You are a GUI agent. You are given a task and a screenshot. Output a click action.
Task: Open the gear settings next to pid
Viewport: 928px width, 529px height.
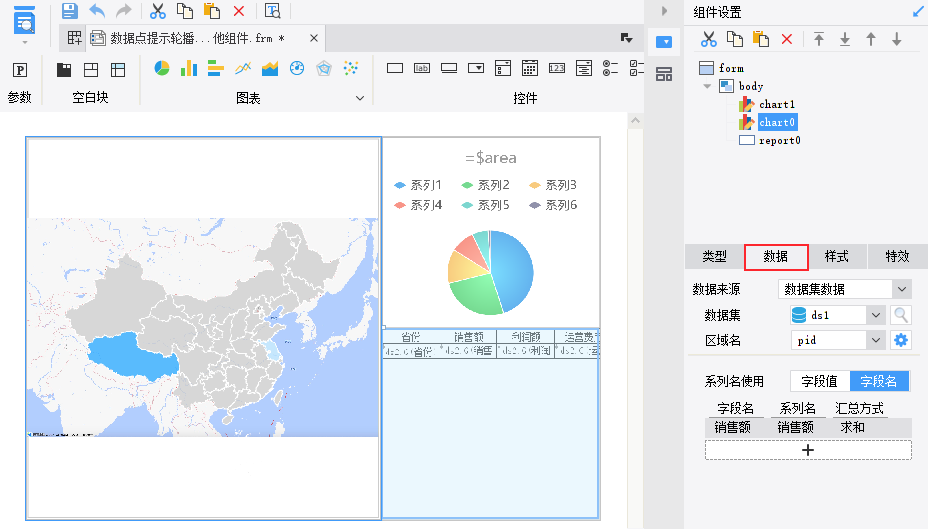coord(901,340)
